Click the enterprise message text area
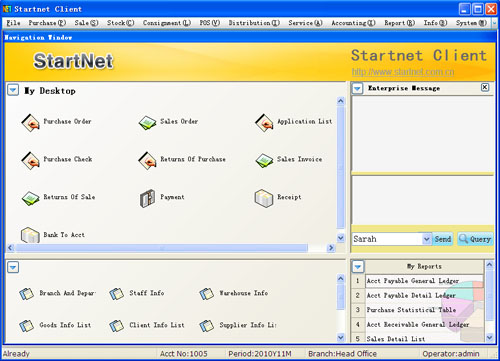 [422, 201]
